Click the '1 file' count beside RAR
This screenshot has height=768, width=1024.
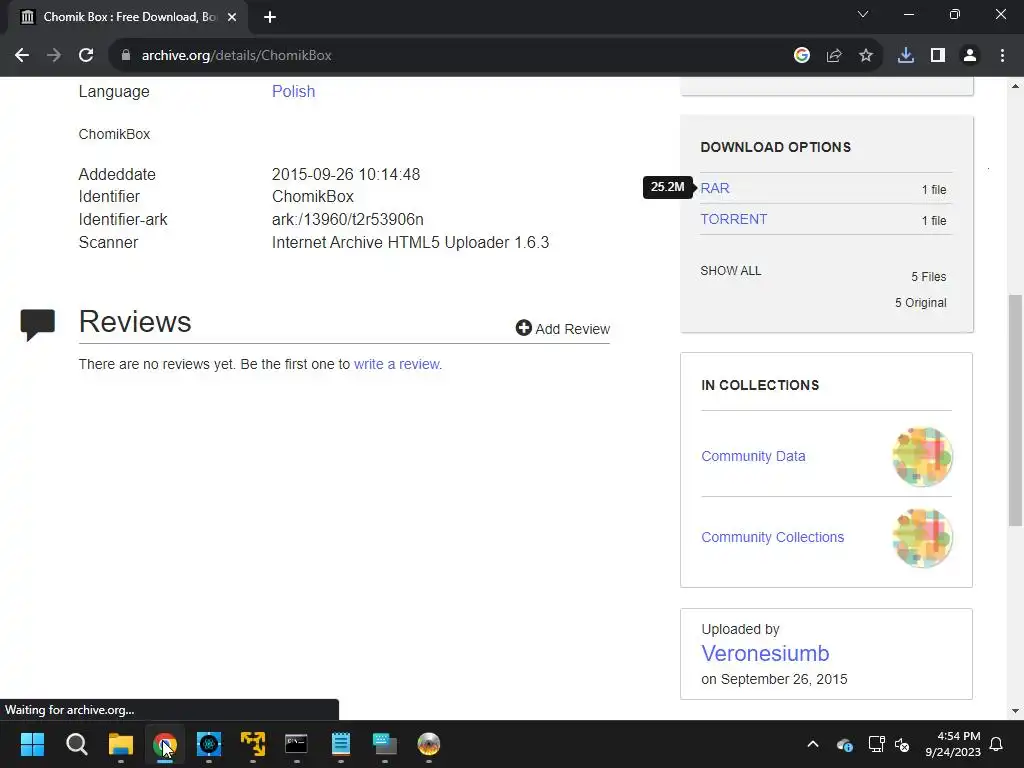click(934, 189)
